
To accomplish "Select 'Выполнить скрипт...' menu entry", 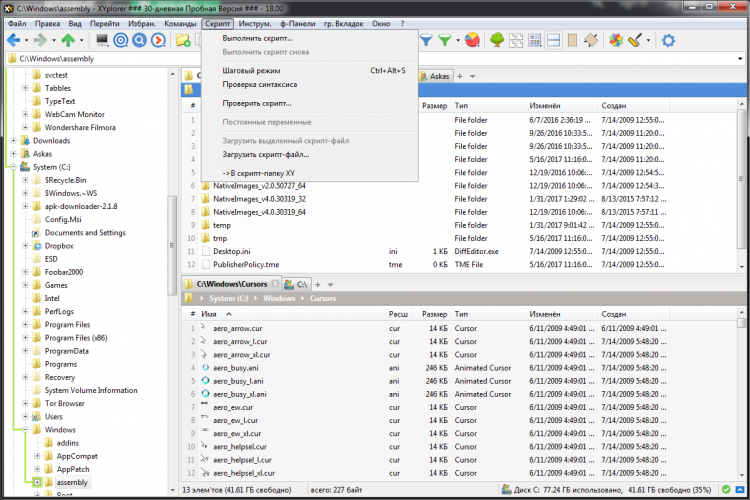I will 310,38.
